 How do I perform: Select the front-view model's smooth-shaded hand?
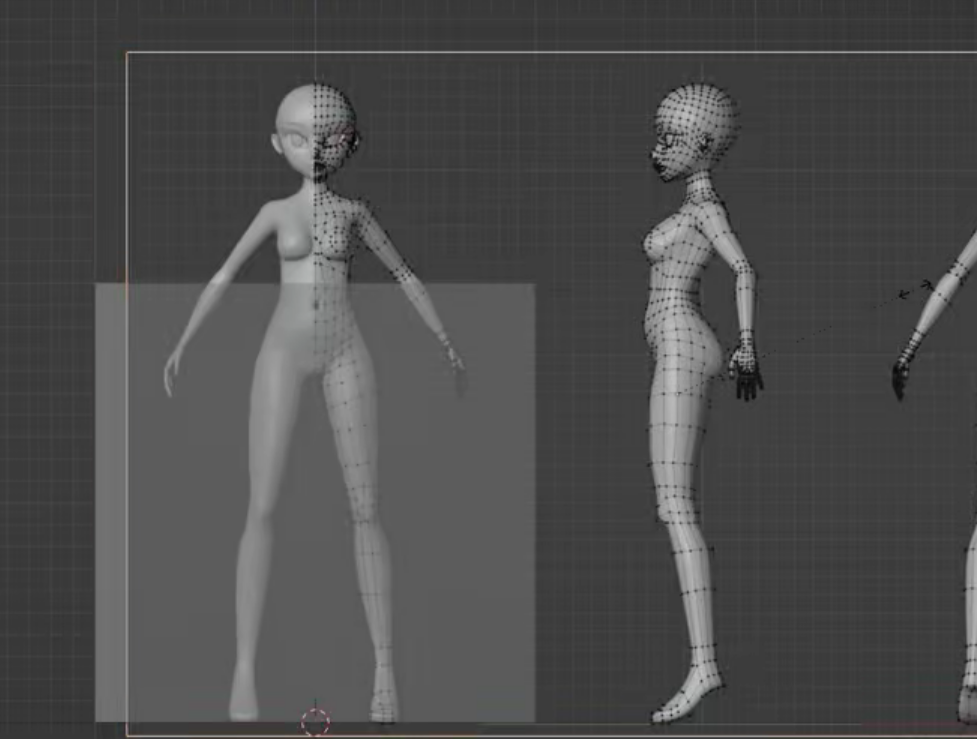click(x=172, y=370)
